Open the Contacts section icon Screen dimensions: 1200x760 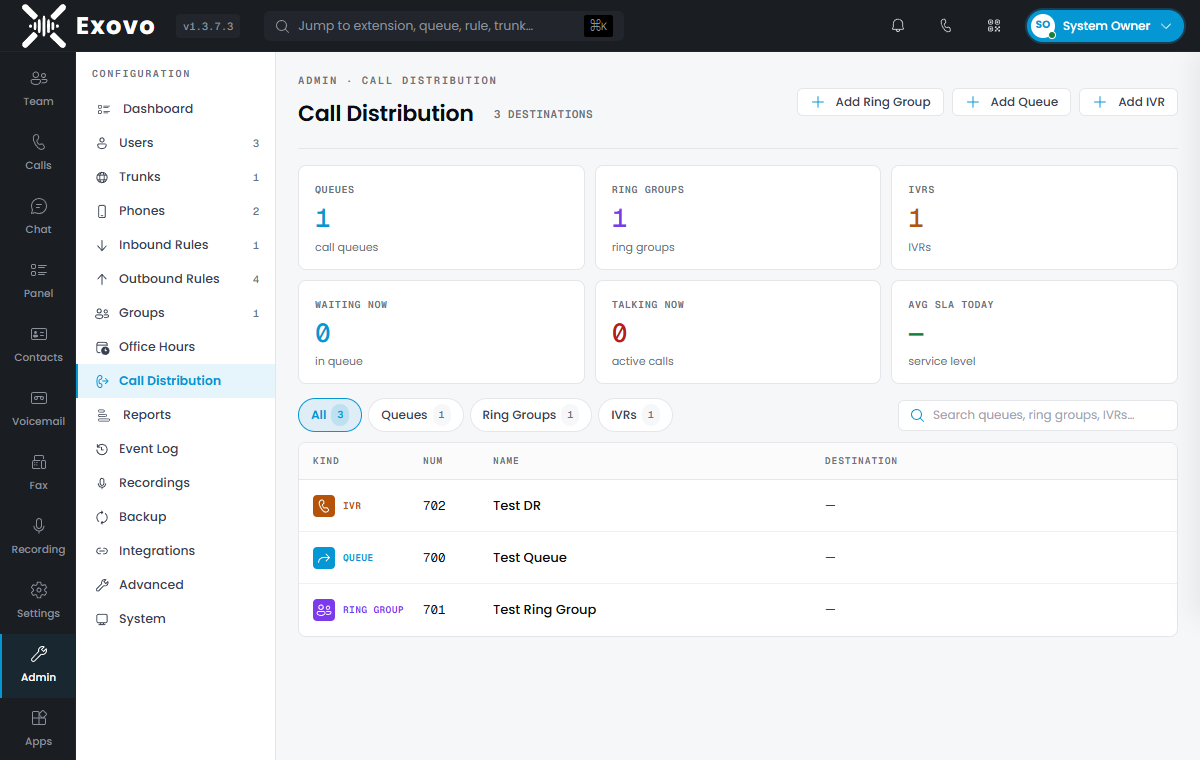tap(38, 334)
